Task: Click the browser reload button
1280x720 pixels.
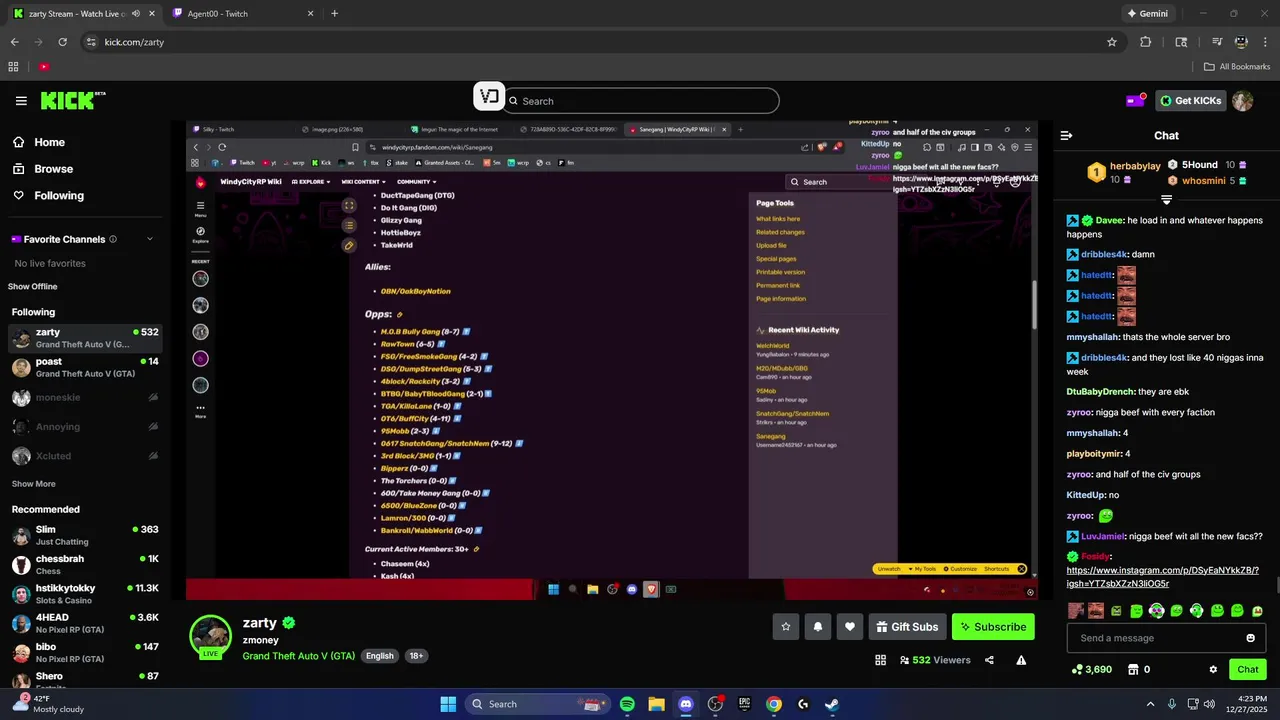Action: click(62, 42)
